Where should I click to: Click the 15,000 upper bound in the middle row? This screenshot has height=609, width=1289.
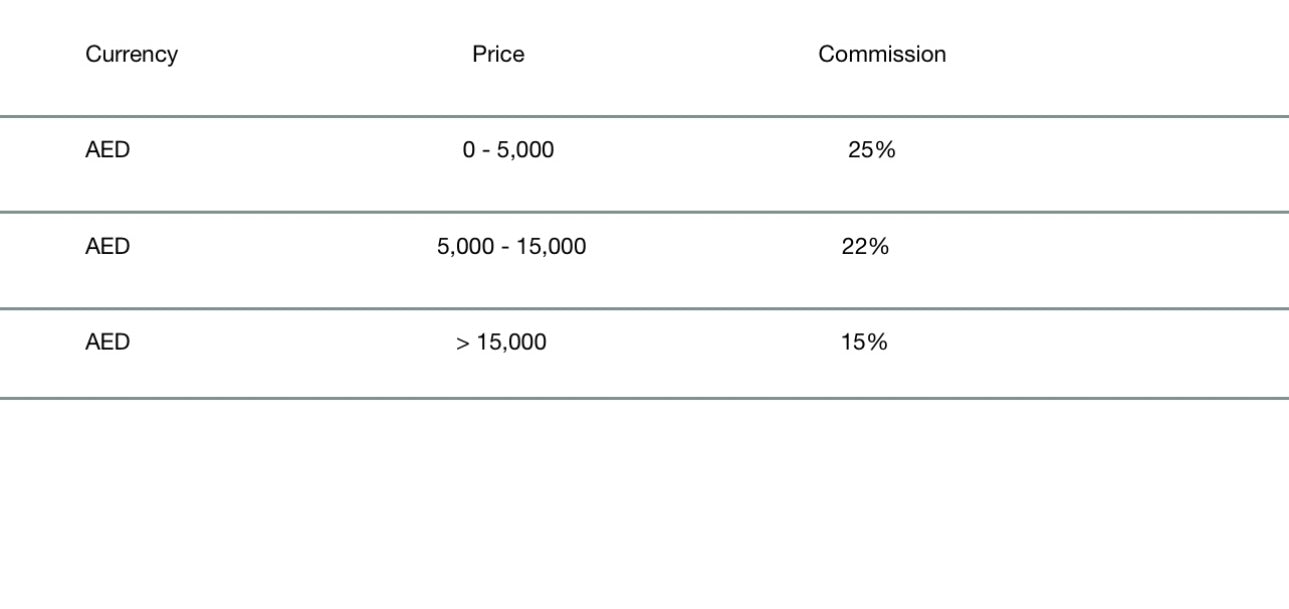[552, 247]
